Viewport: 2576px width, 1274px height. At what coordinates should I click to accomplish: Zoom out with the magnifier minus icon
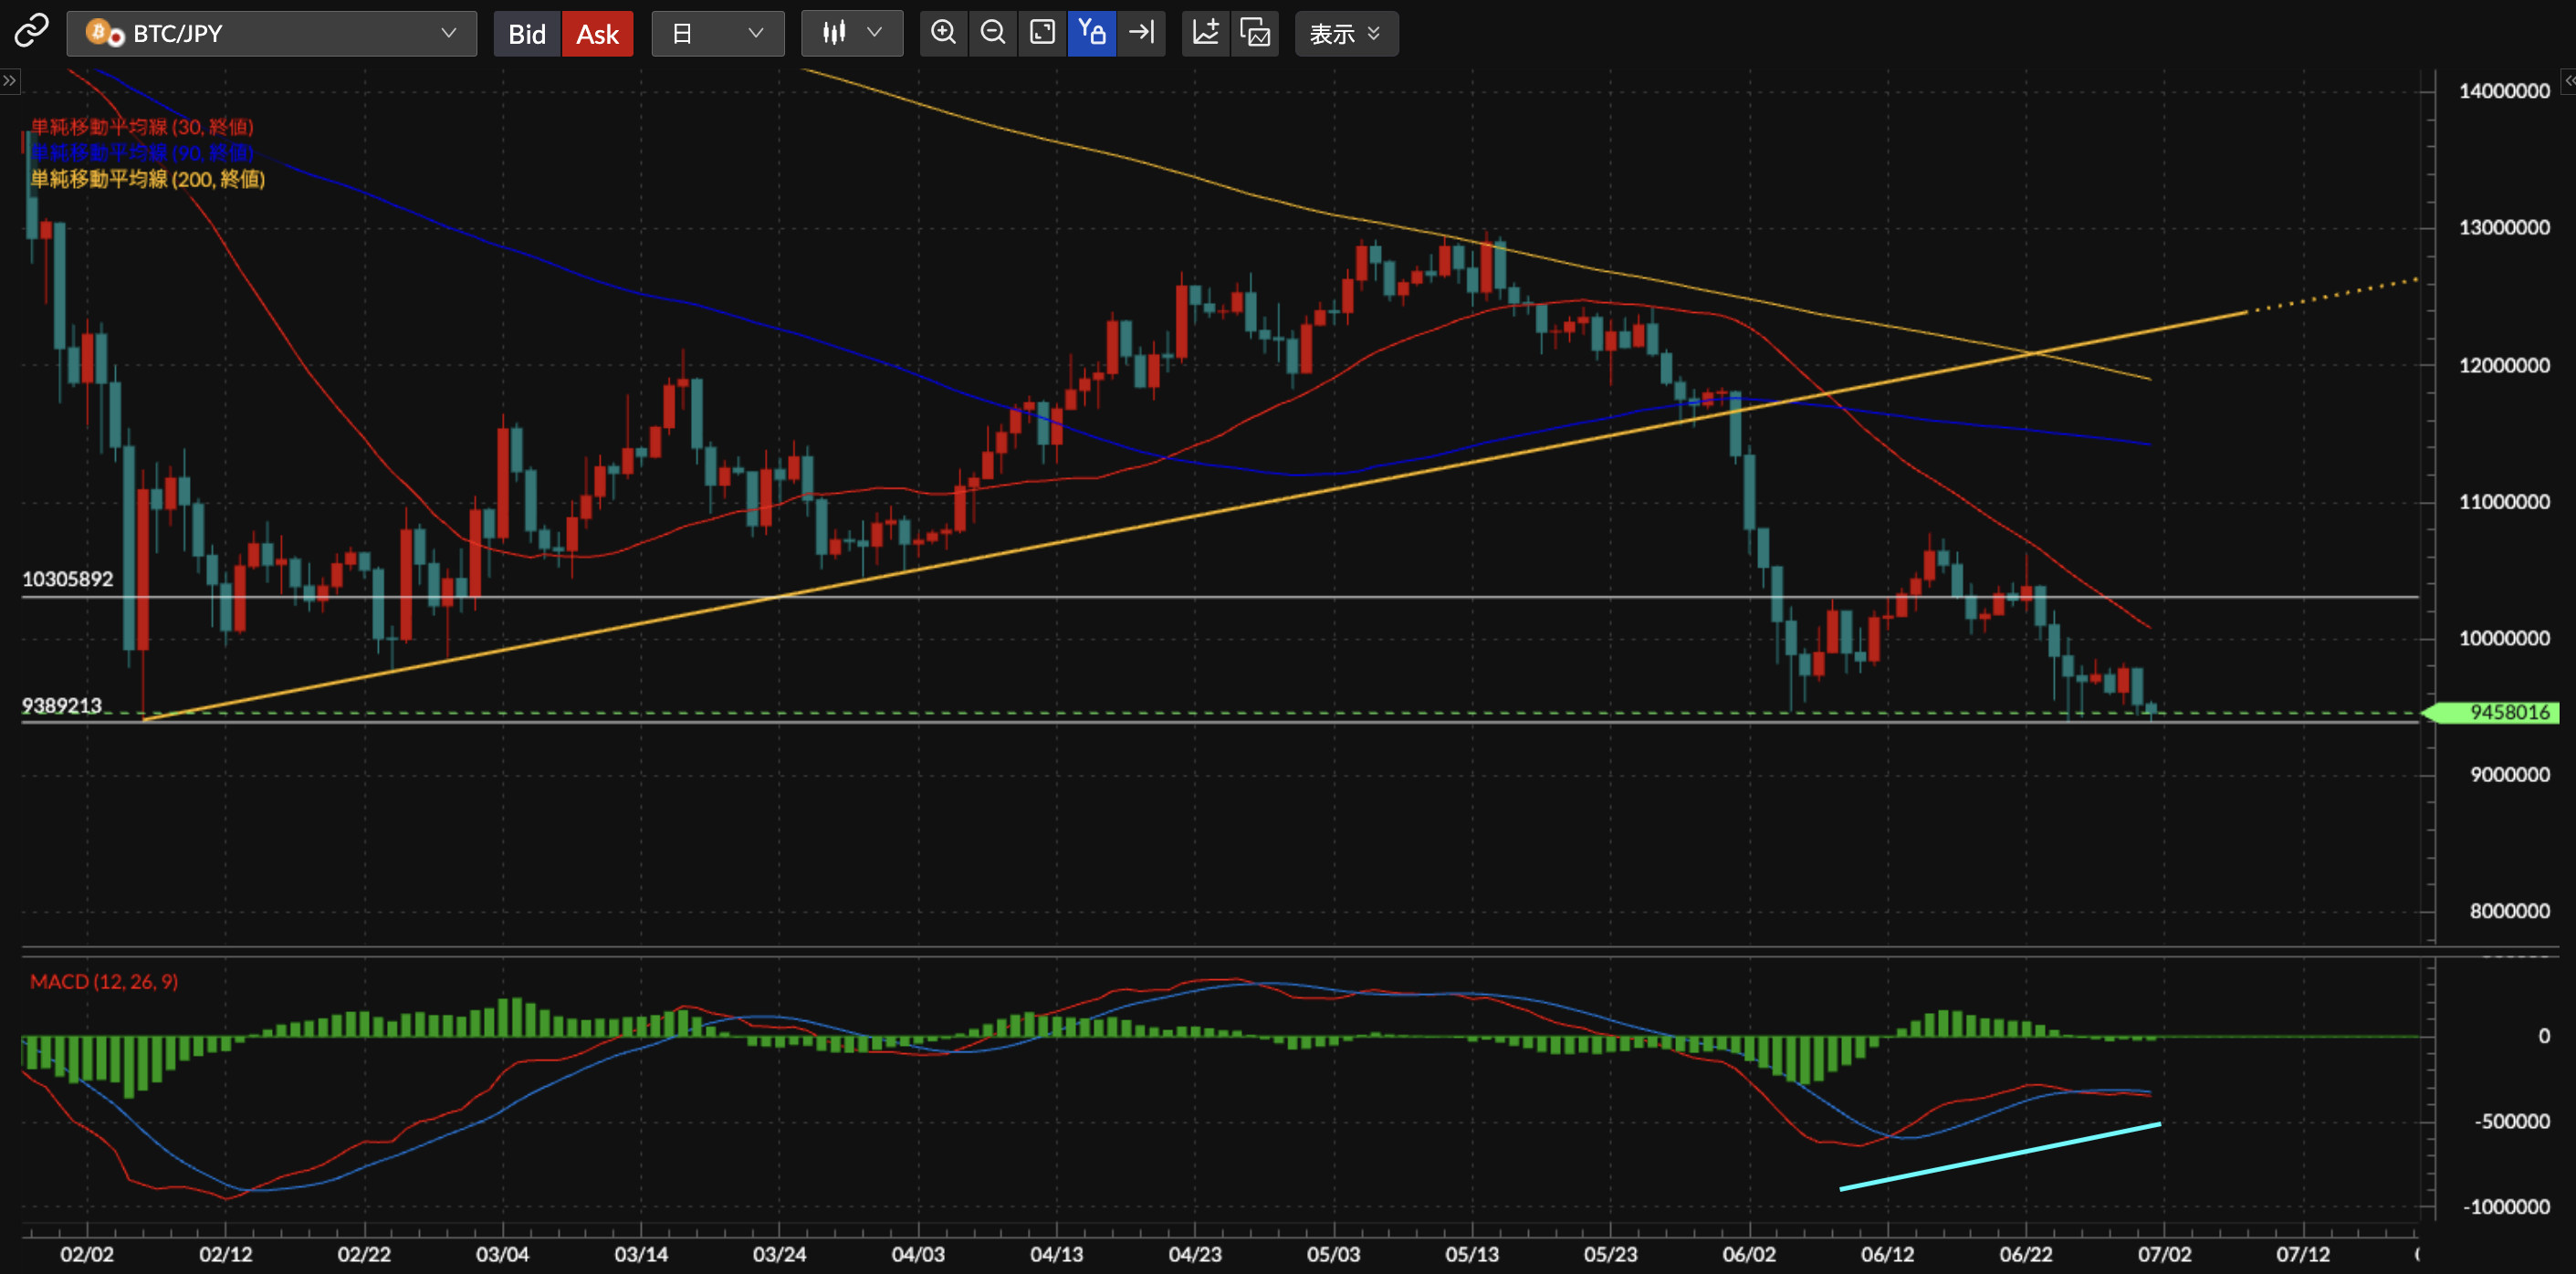click(x=992, y=33)
